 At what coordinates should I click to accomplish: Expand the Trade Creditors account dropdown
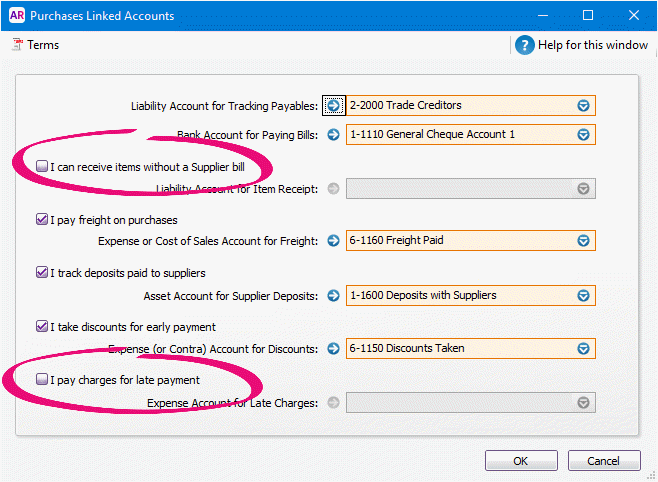pyautogui.click(x=583, y=106)
